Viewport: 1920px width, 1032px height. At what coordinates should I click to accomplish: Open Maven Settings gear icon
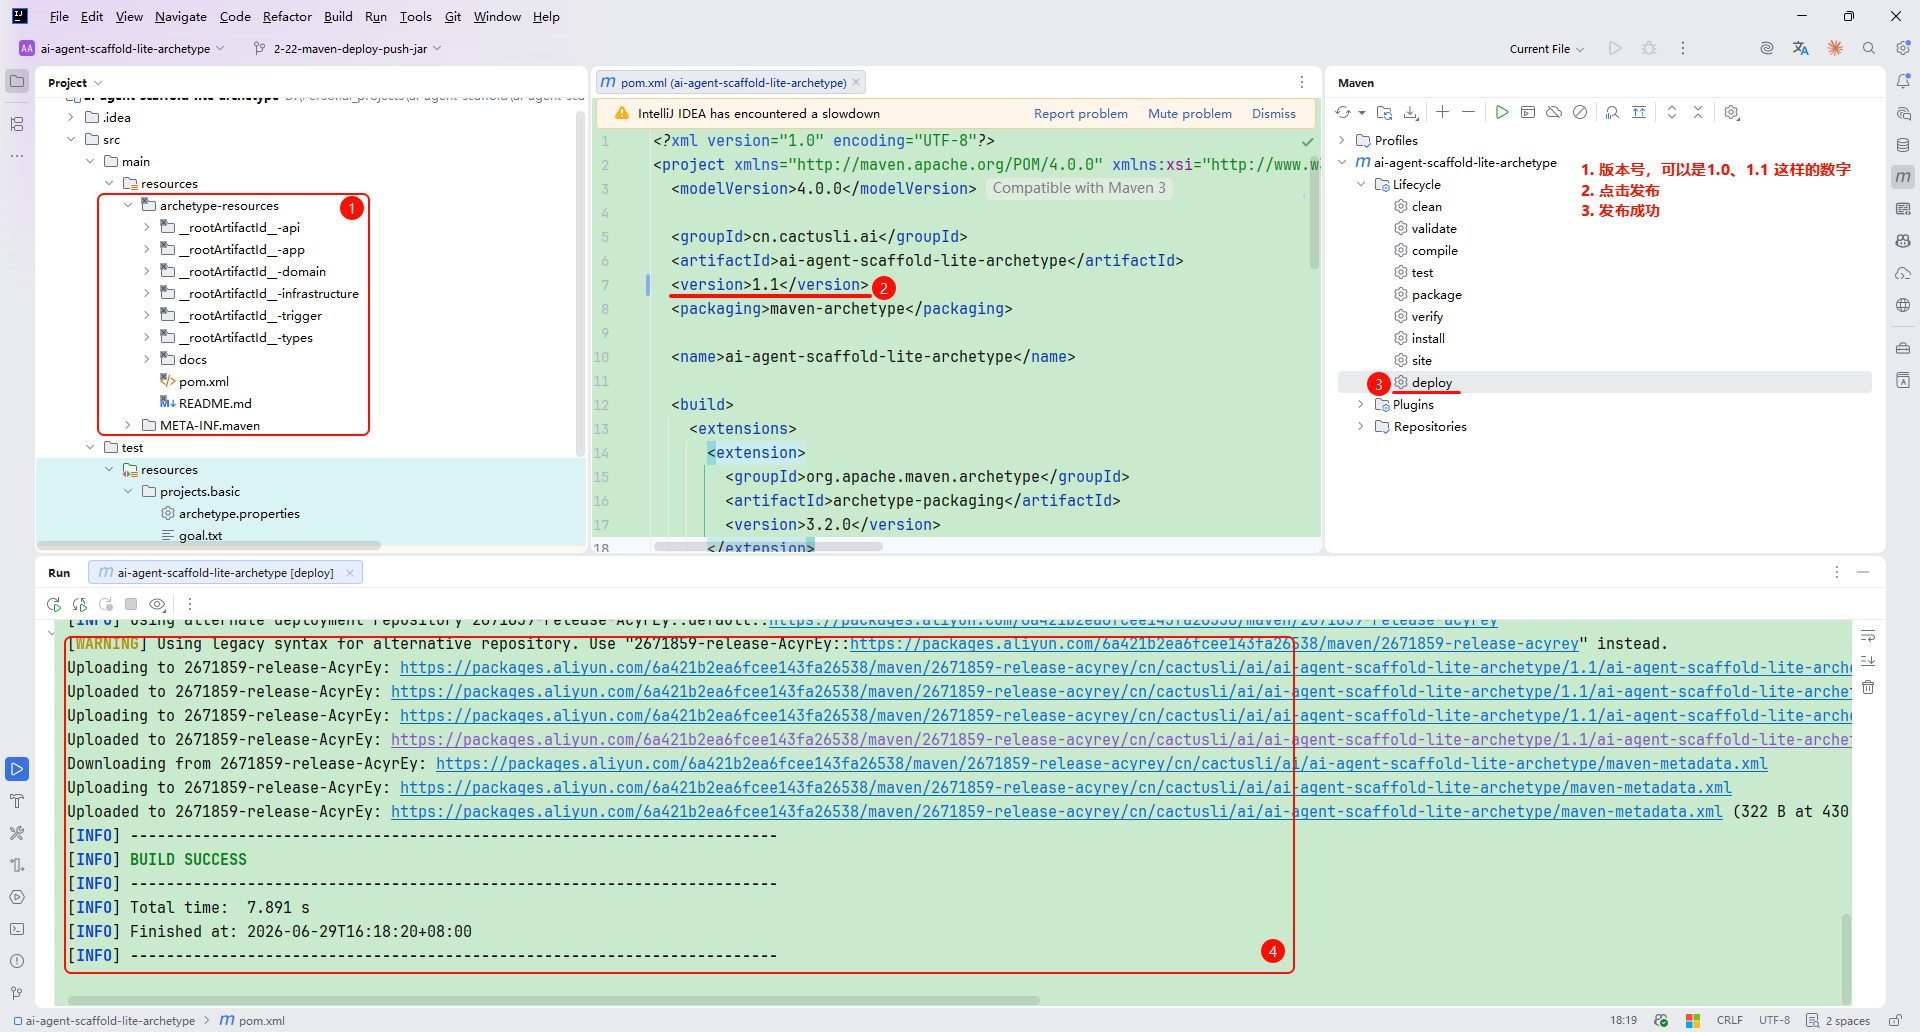[x=1732, y=113]
